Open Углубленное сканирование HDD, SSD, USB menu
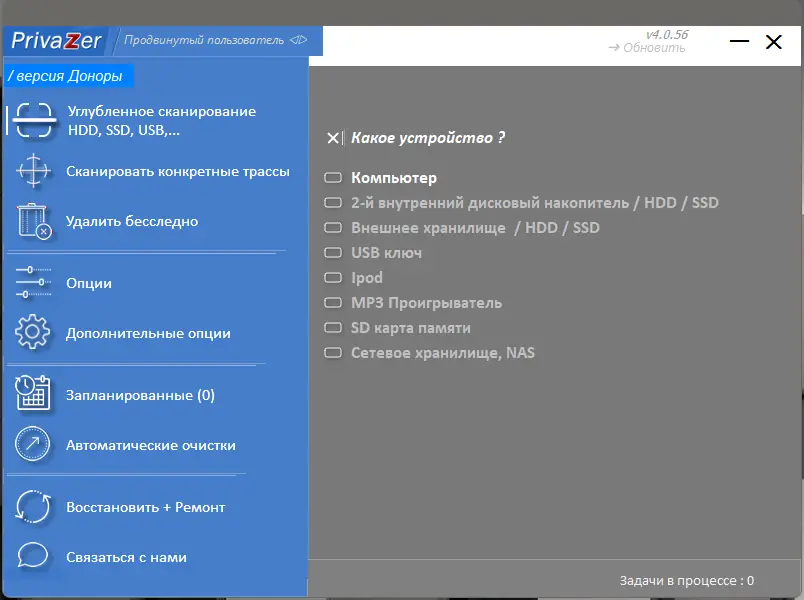The height and width of the screenshot is (600, 804). point(162,121)
